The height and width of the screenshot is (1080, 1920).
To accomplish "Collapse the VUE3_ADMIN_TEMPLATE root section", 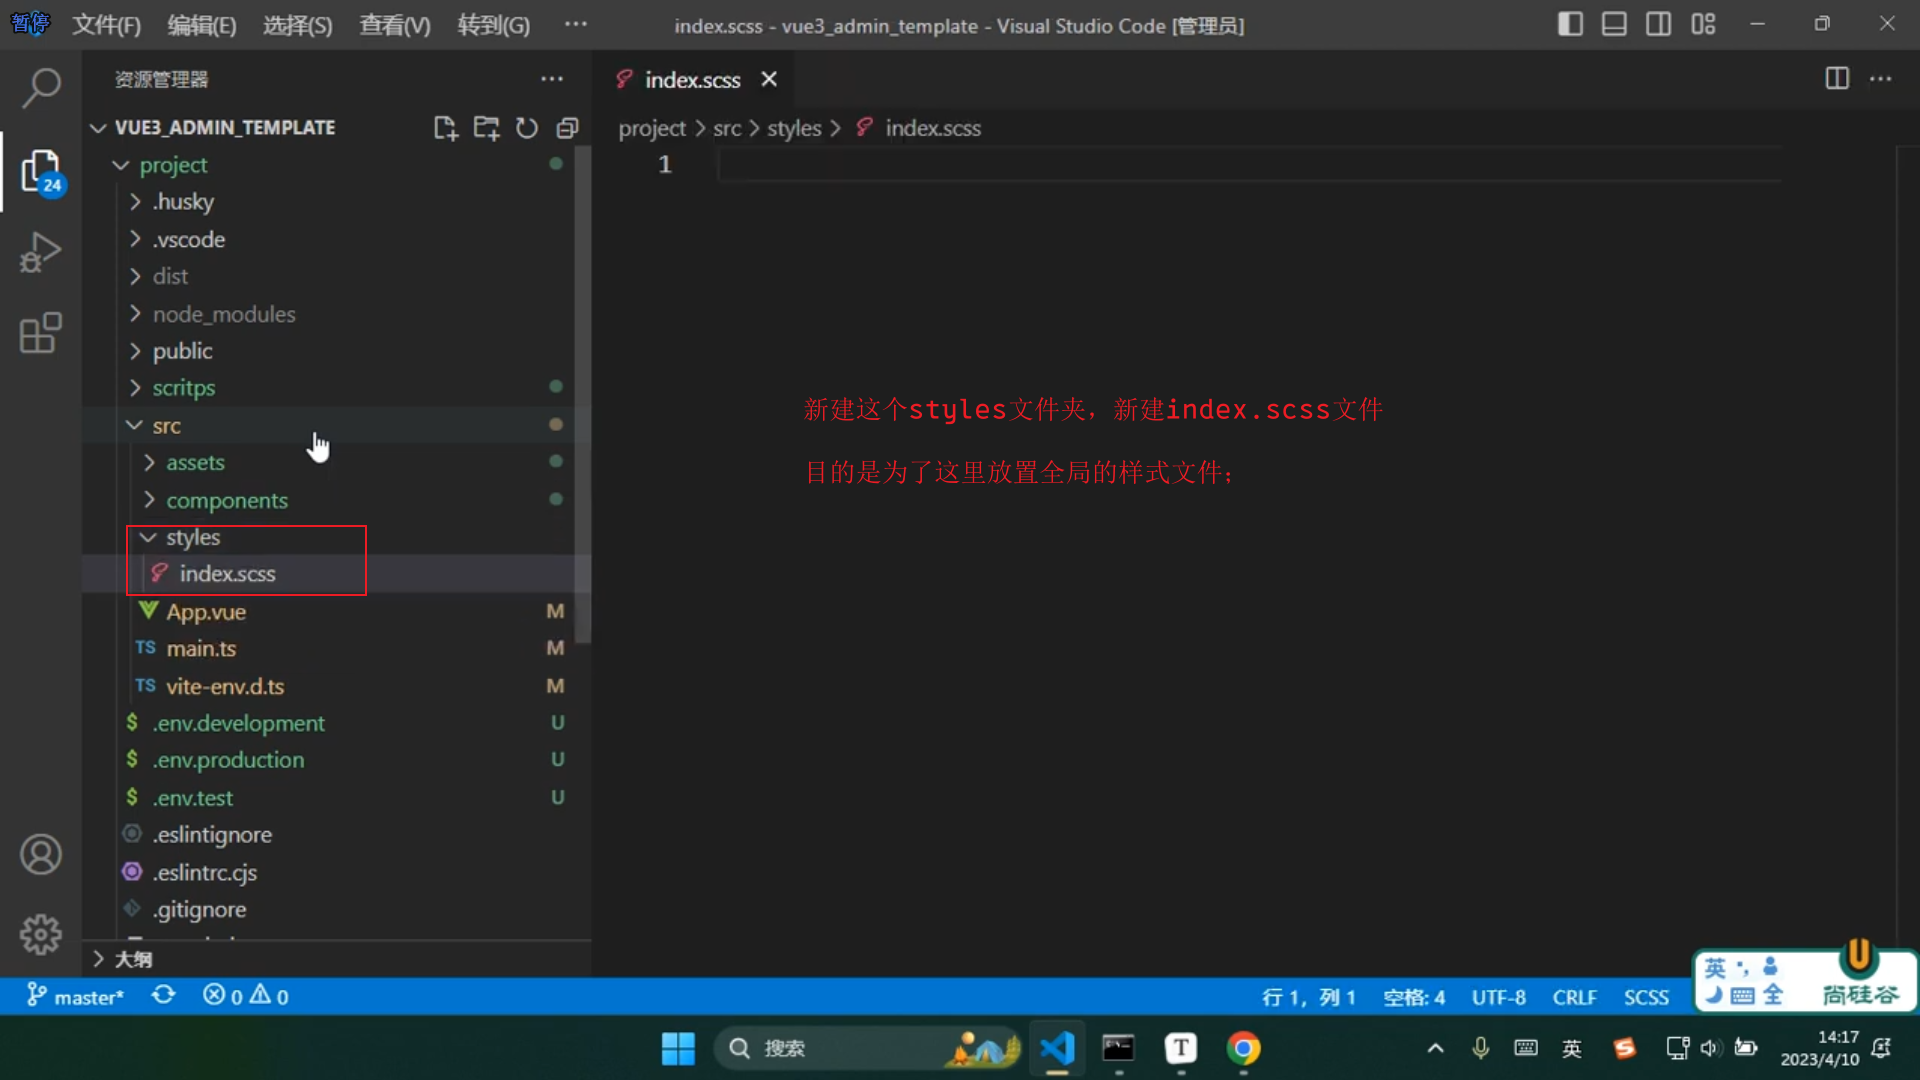I will pyautogui.click(x=225, y=128).
